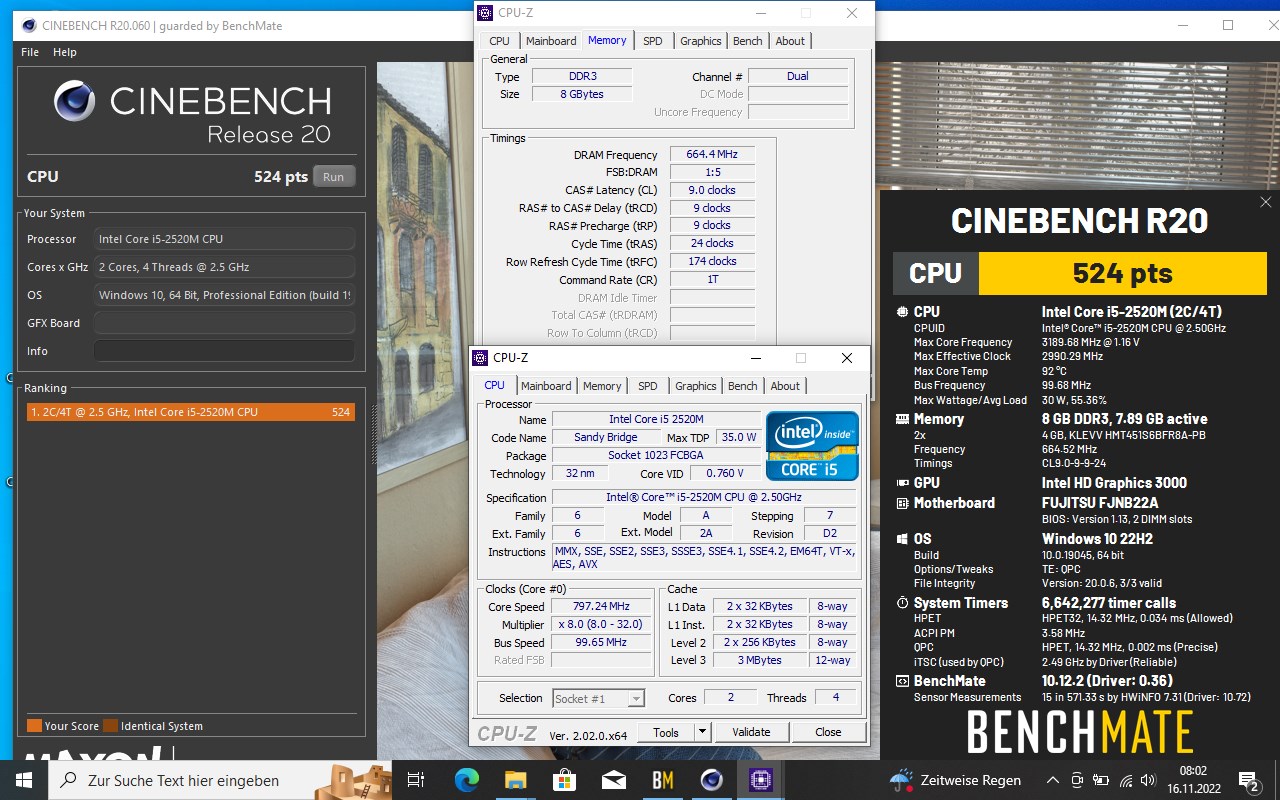Open About tab in back CPU-Z window
Image resolution: width=1280 pixels, height=800 pixels.
coord(790,41)
